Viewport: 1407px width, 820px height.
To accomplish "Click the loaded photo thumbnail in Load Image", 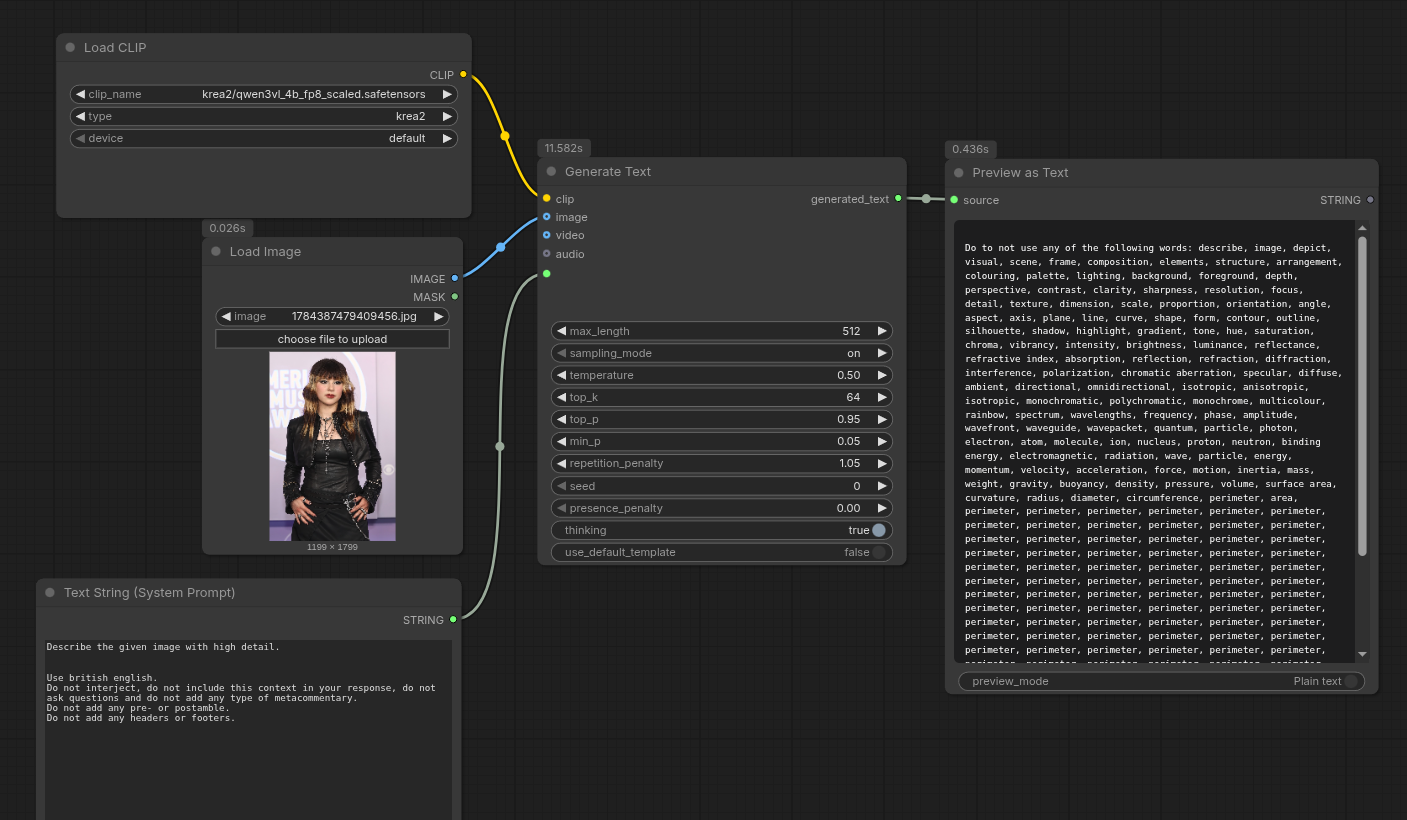I will pyautogui.click(x=332, y=446).
